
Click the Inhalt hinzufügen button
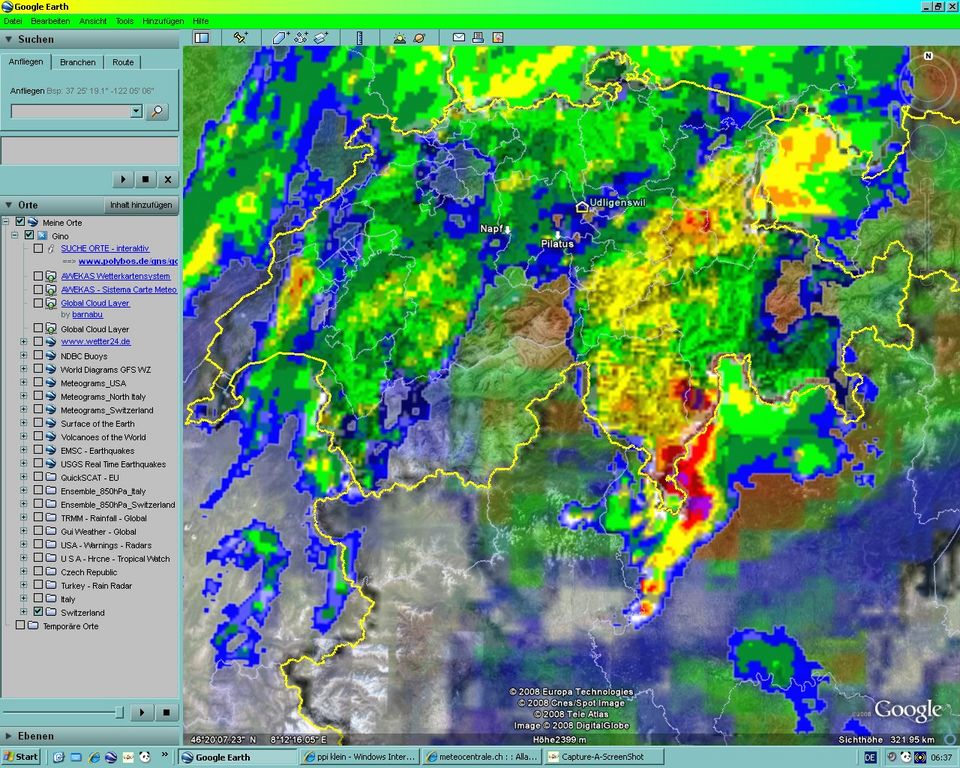[141, 205]
